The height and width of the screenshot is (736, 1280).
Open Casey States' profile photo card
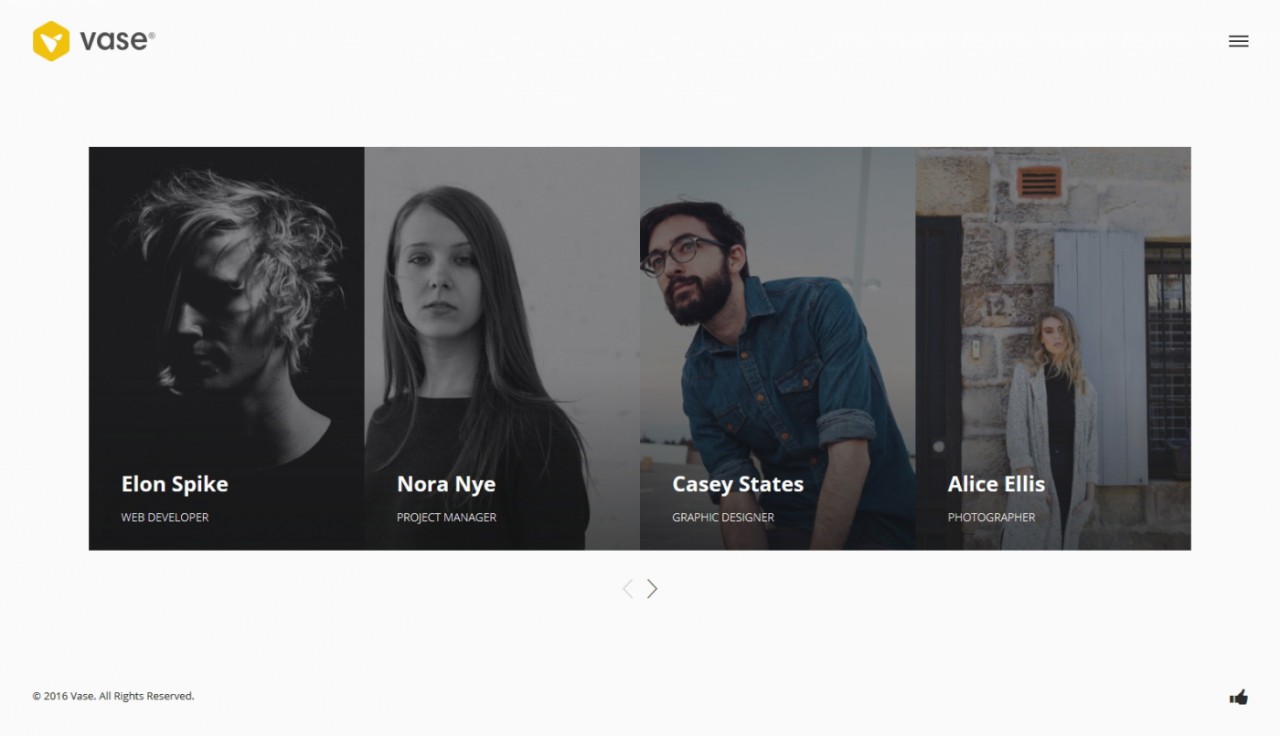[x=778, y=348]
